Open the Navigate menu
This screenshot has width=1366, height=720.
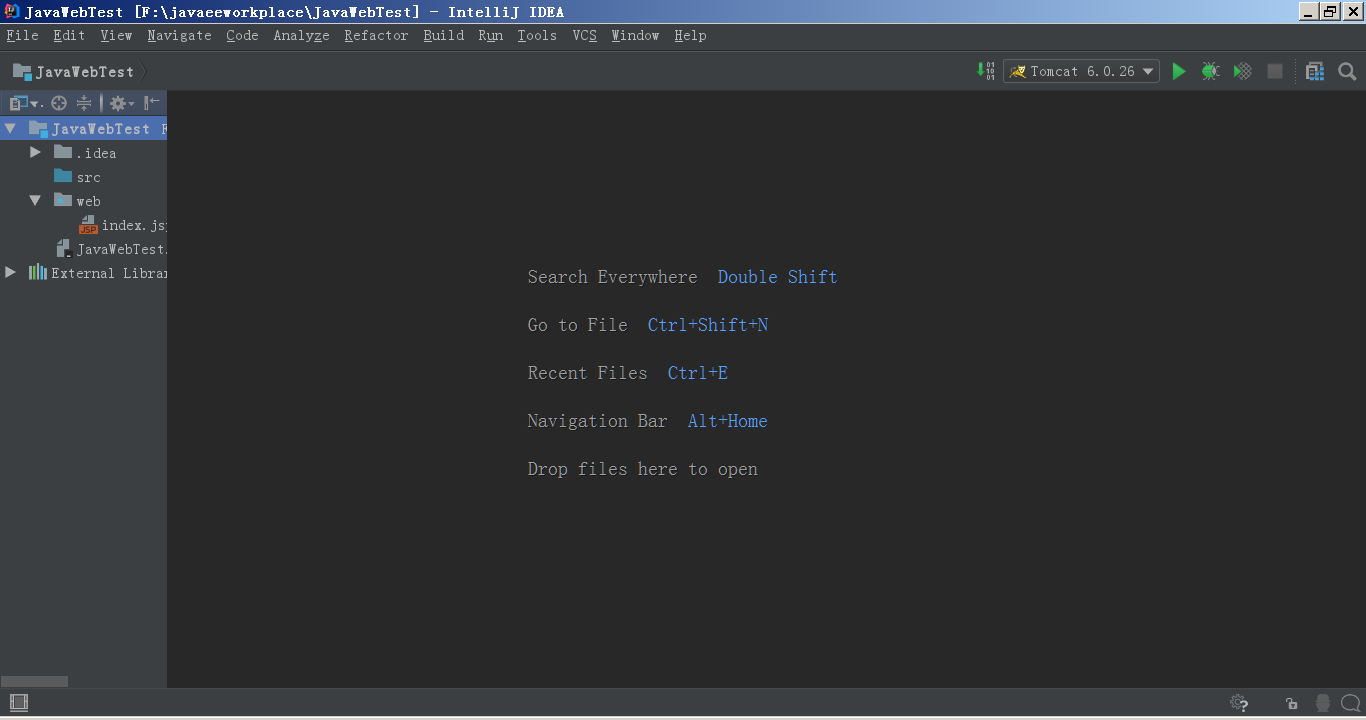(179, 35)
